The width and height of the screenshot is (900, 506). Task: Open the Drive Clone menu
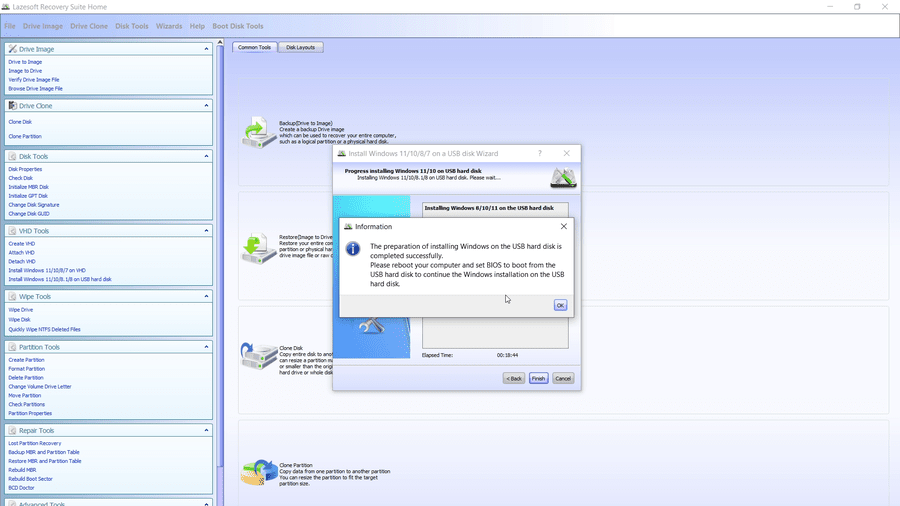[89, 26]
